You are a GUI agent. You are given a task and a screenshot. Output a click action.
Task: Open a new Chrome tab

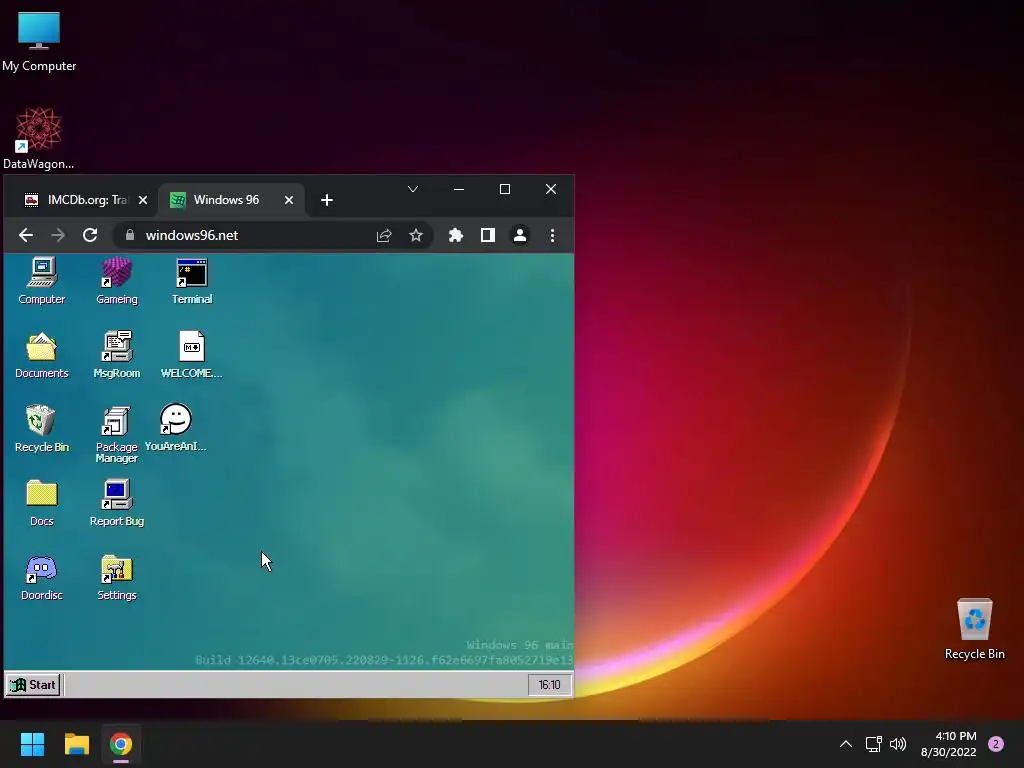coord(327,200)
